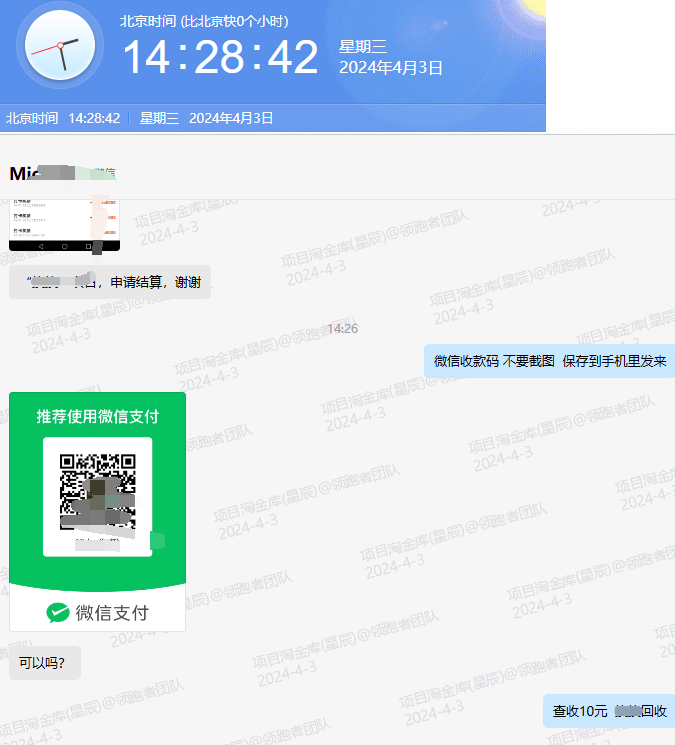675x745 pixels.
Task: Click the 微信支付 label under the QR code
Action: [x=112, y=613]
